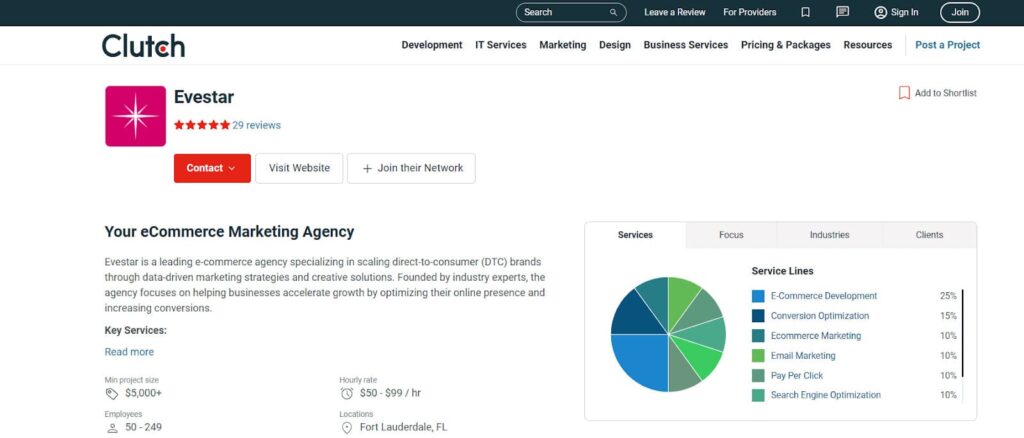Click the Pay Per Click swatch
This screenshot has height=438, width=1024.
click(x=758, y=376)
